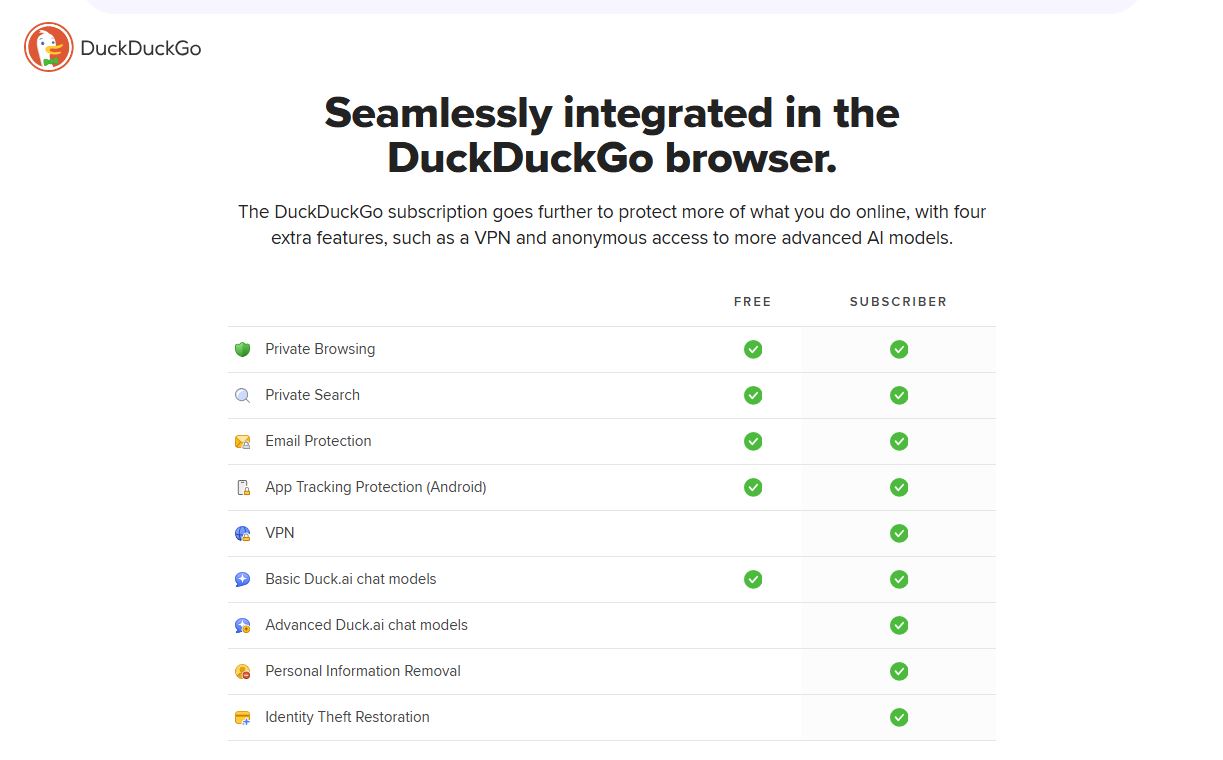Image resolution: width=1223 pixels, height=760 pixels.
Task: Click the Basic Duck.ai chat bubble icon
Action: [x=243, y=579]
